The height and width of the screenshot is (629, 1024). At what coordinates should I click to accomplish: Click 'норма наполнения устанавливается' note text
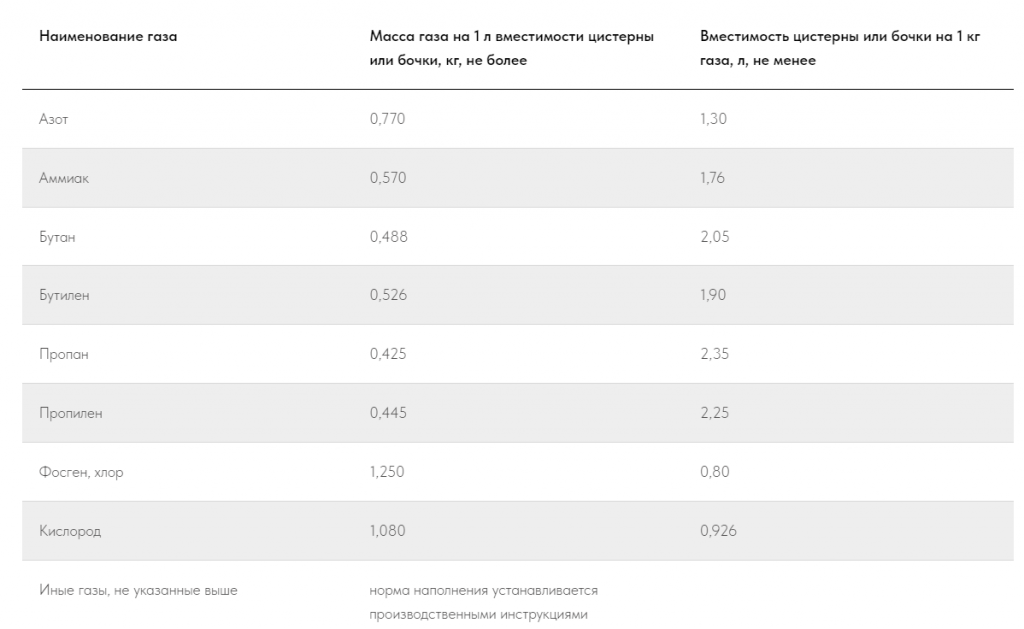click(483, 590)
